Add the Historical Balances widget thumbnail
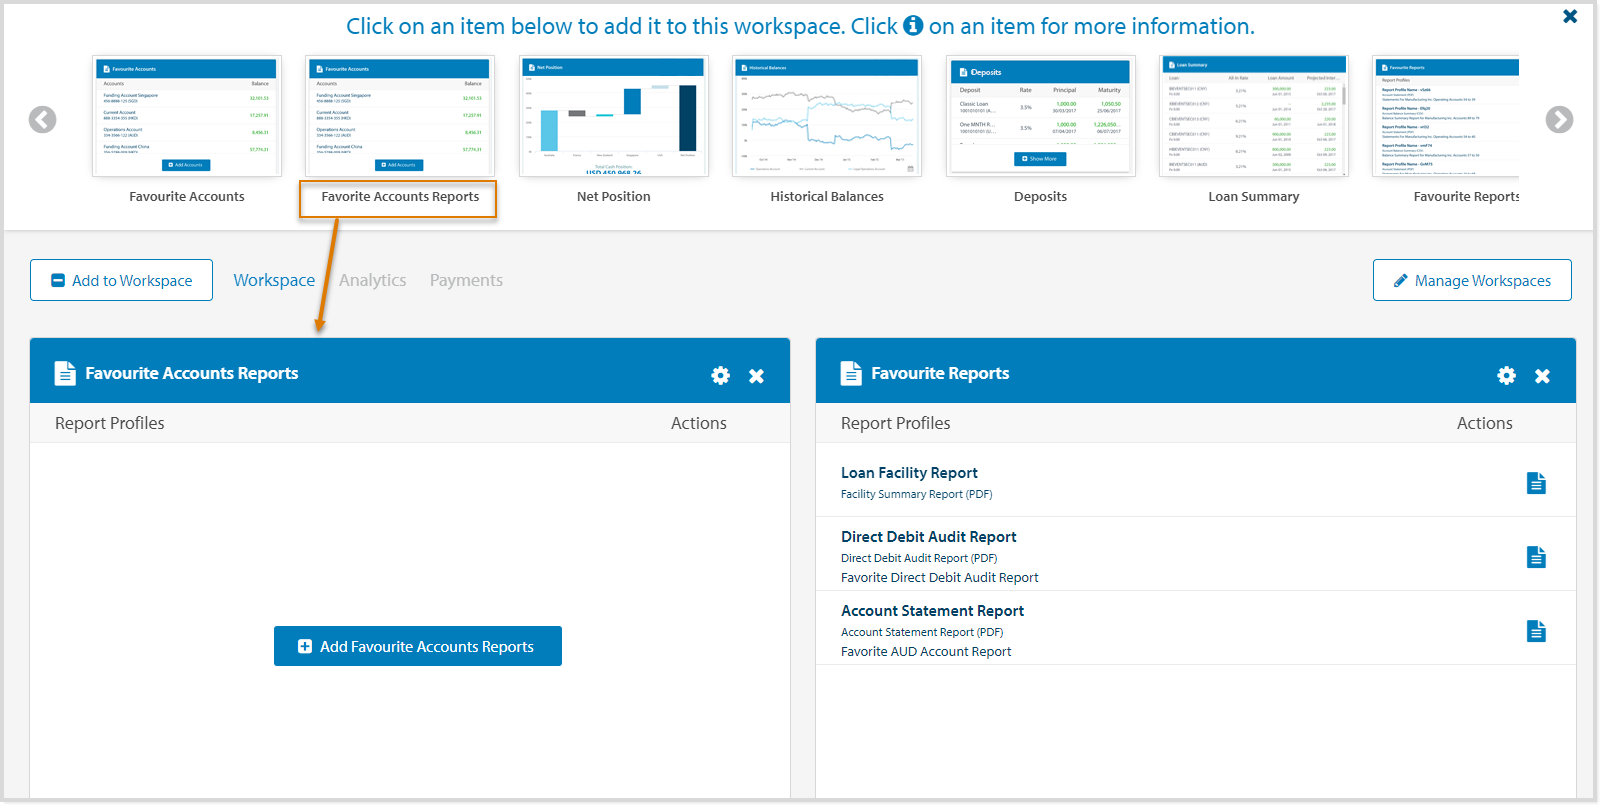 point(827,117)
